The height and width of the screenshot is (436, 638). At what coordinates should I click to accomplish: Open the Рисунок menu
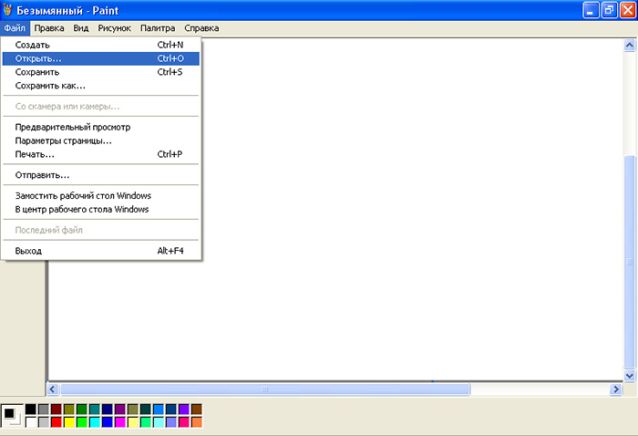click(114, 28)
